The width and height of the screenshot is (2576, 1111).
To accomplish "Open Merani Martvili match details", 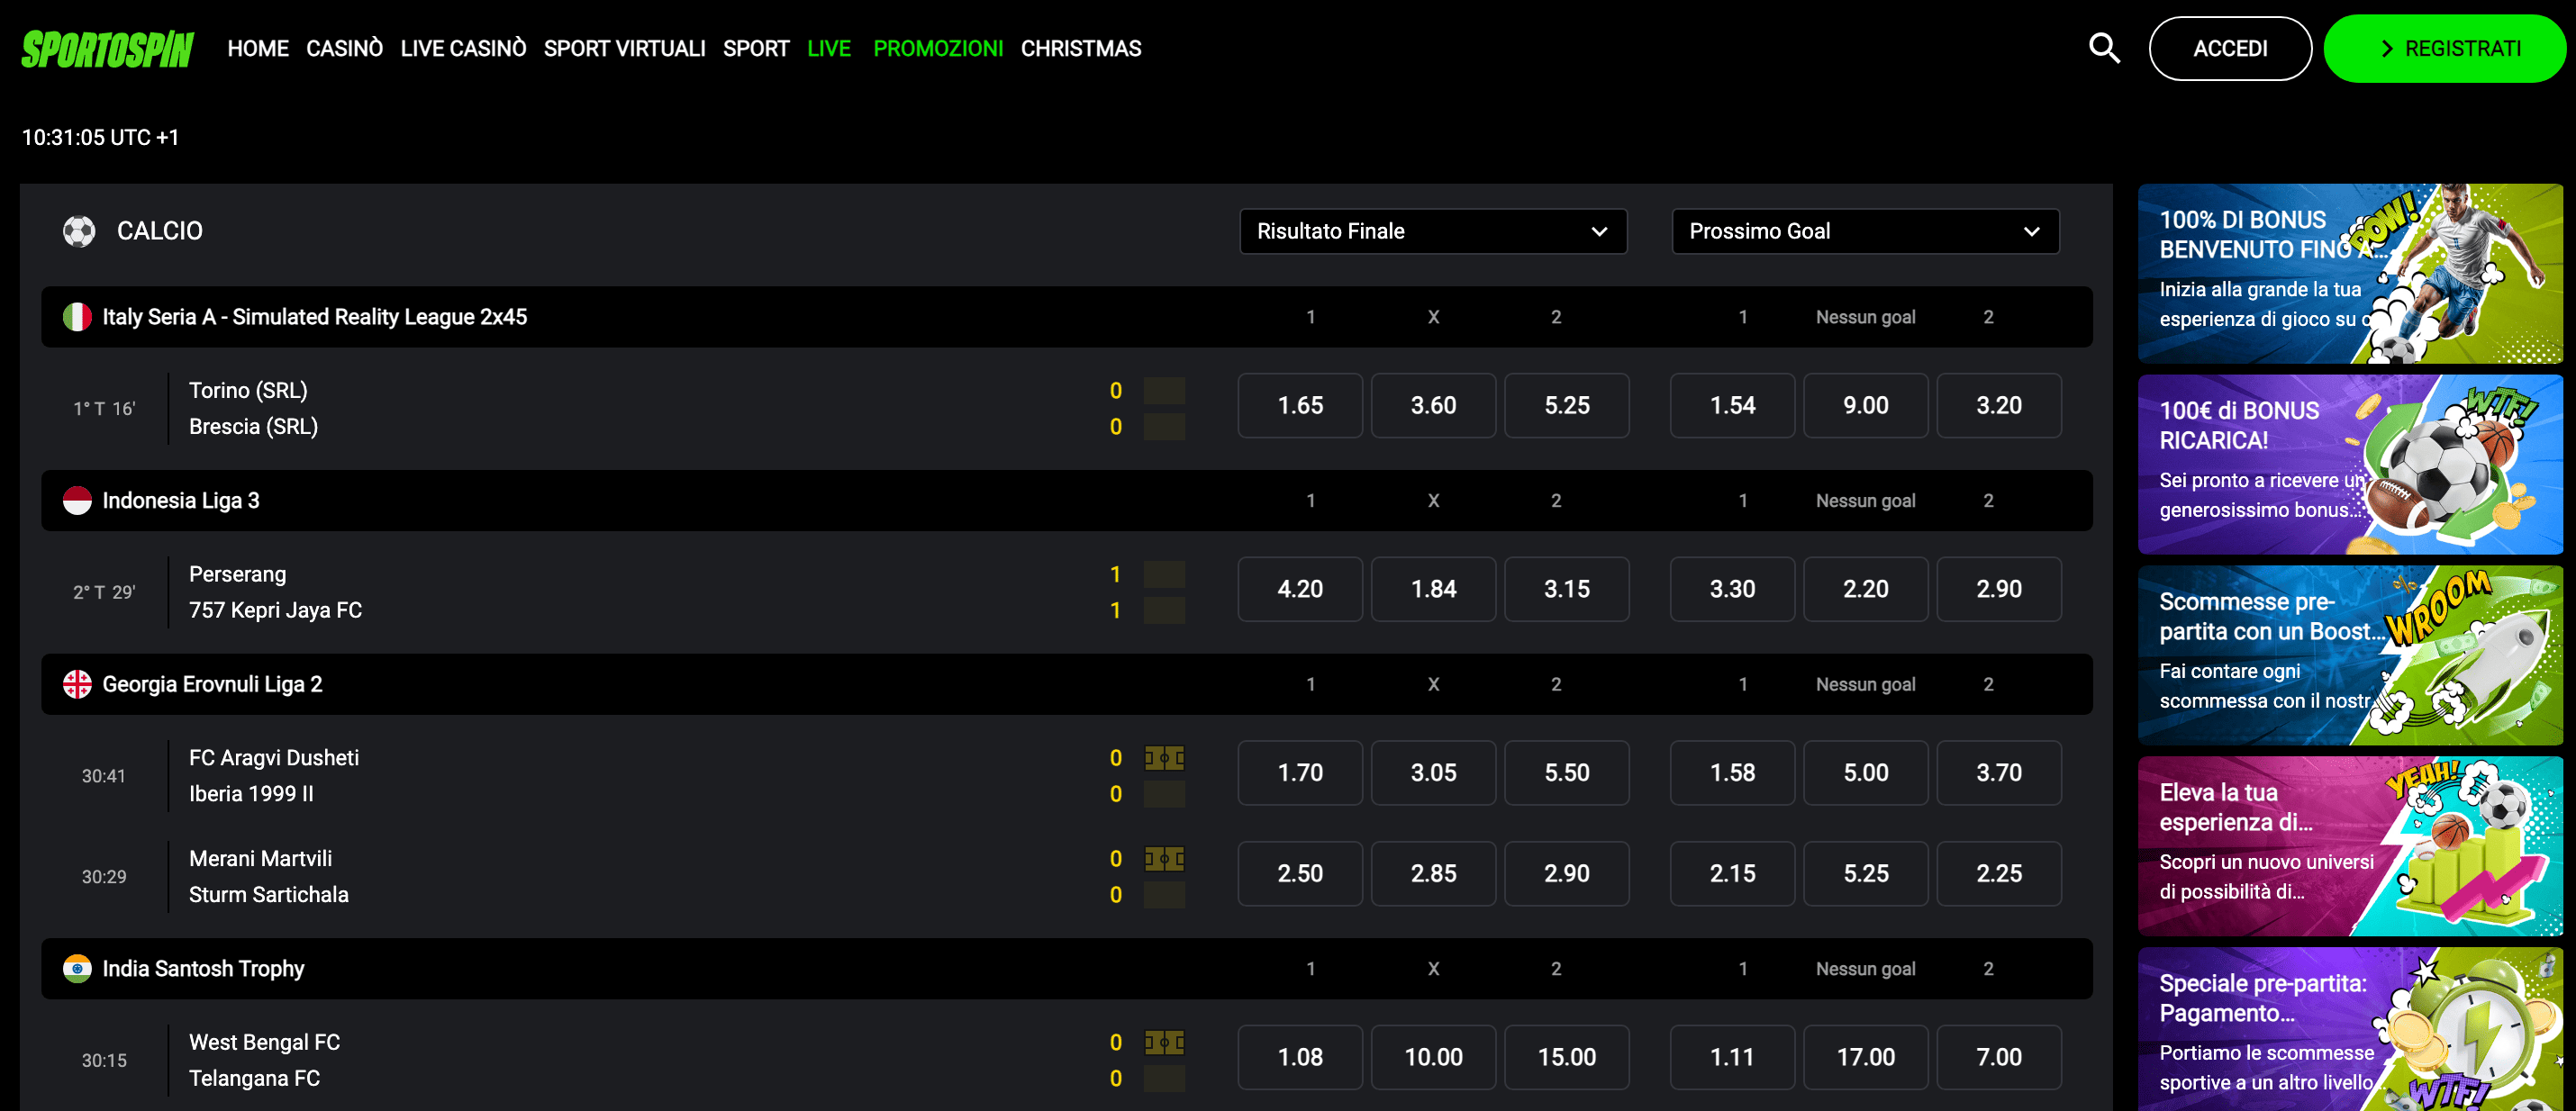I will coord(260,858).
